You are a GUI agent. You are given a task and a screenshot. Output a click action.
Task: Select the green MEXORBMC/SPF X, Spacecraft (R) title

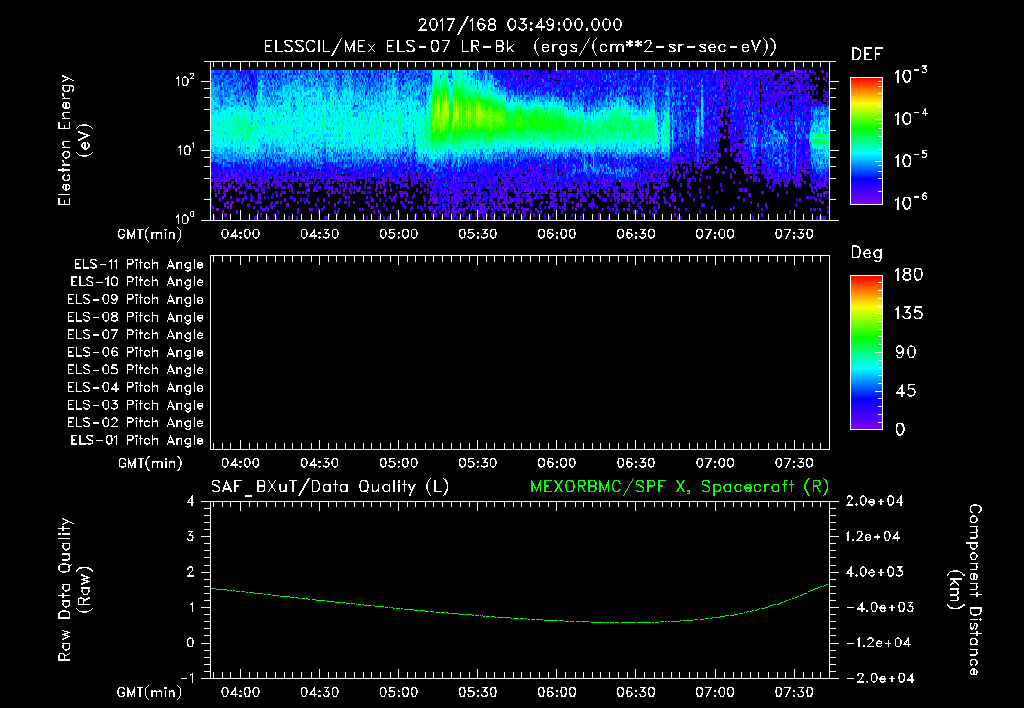click(x=679, y=487)
